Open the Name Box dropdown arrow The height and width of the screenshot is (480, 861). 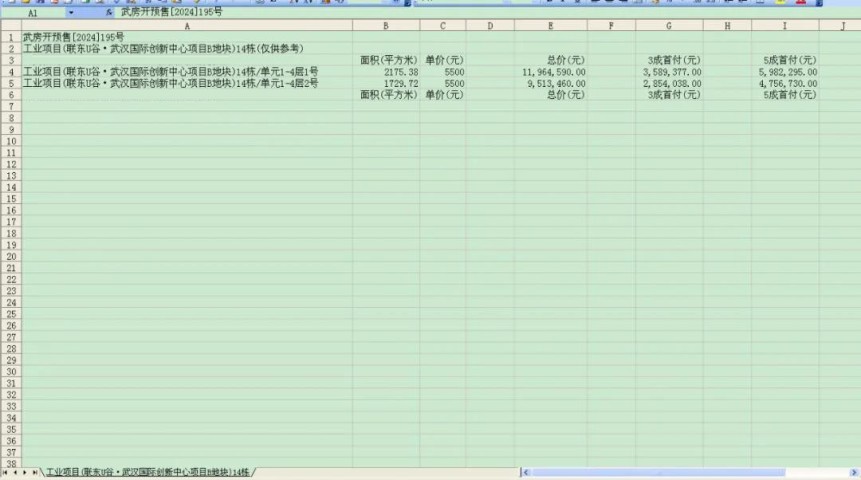pyautogui.click(x=71, y=13)
